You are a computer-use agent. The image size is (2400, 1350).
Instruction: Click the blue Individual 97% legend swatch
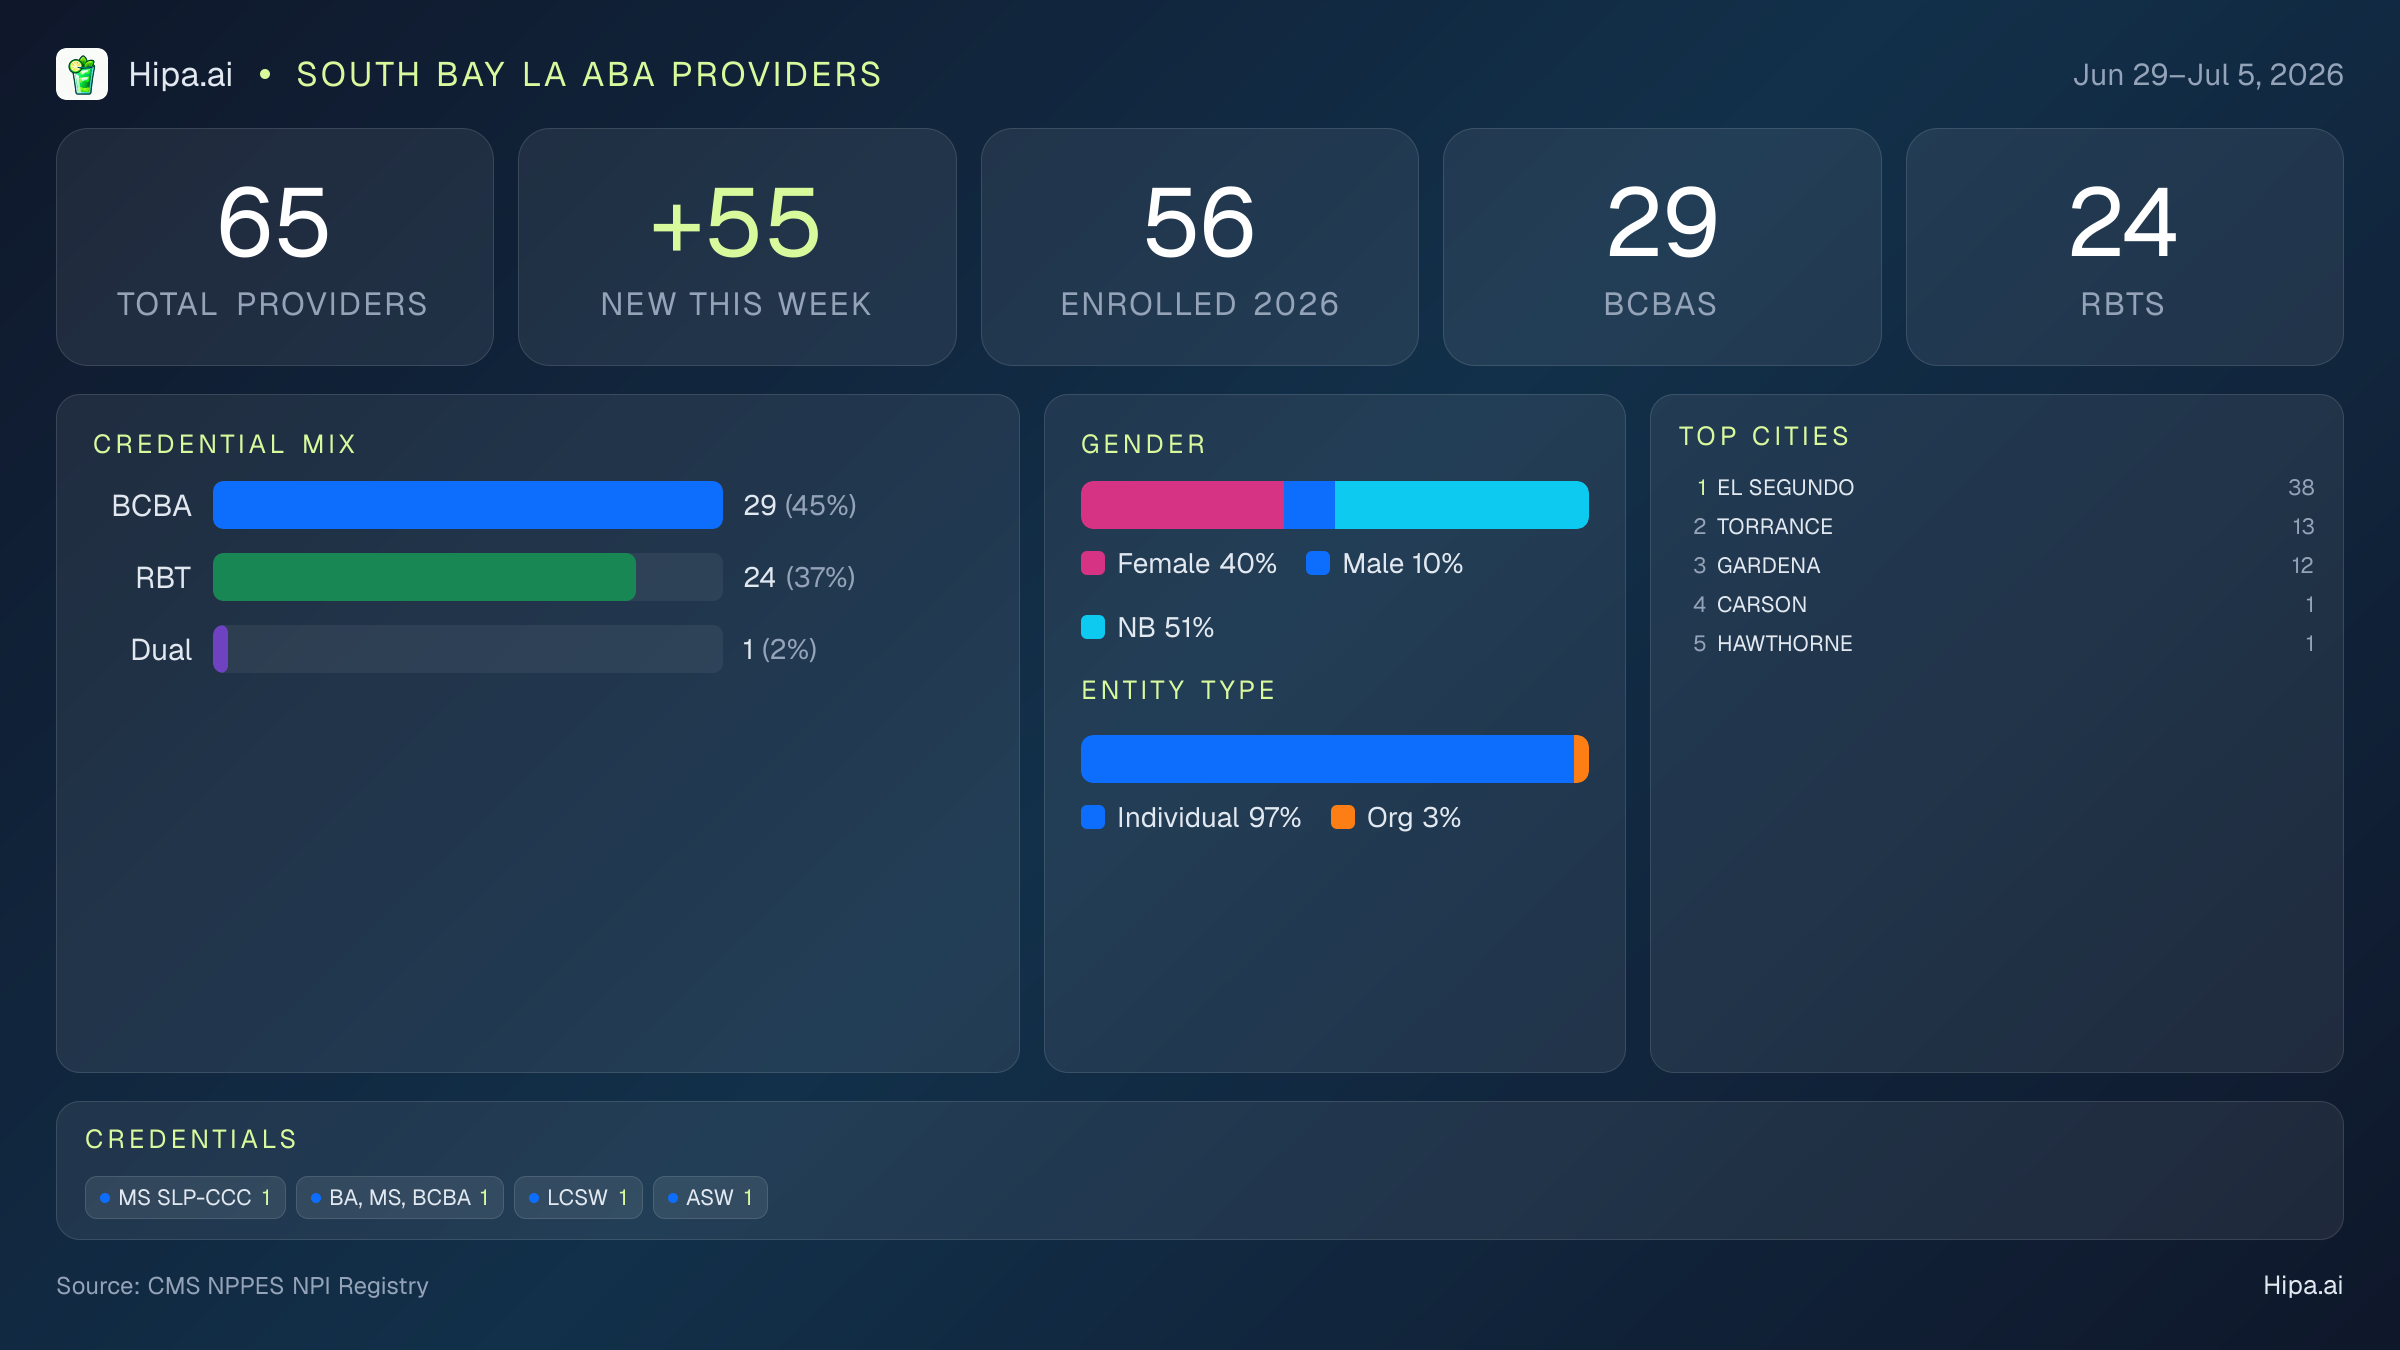click(1093, 818)
